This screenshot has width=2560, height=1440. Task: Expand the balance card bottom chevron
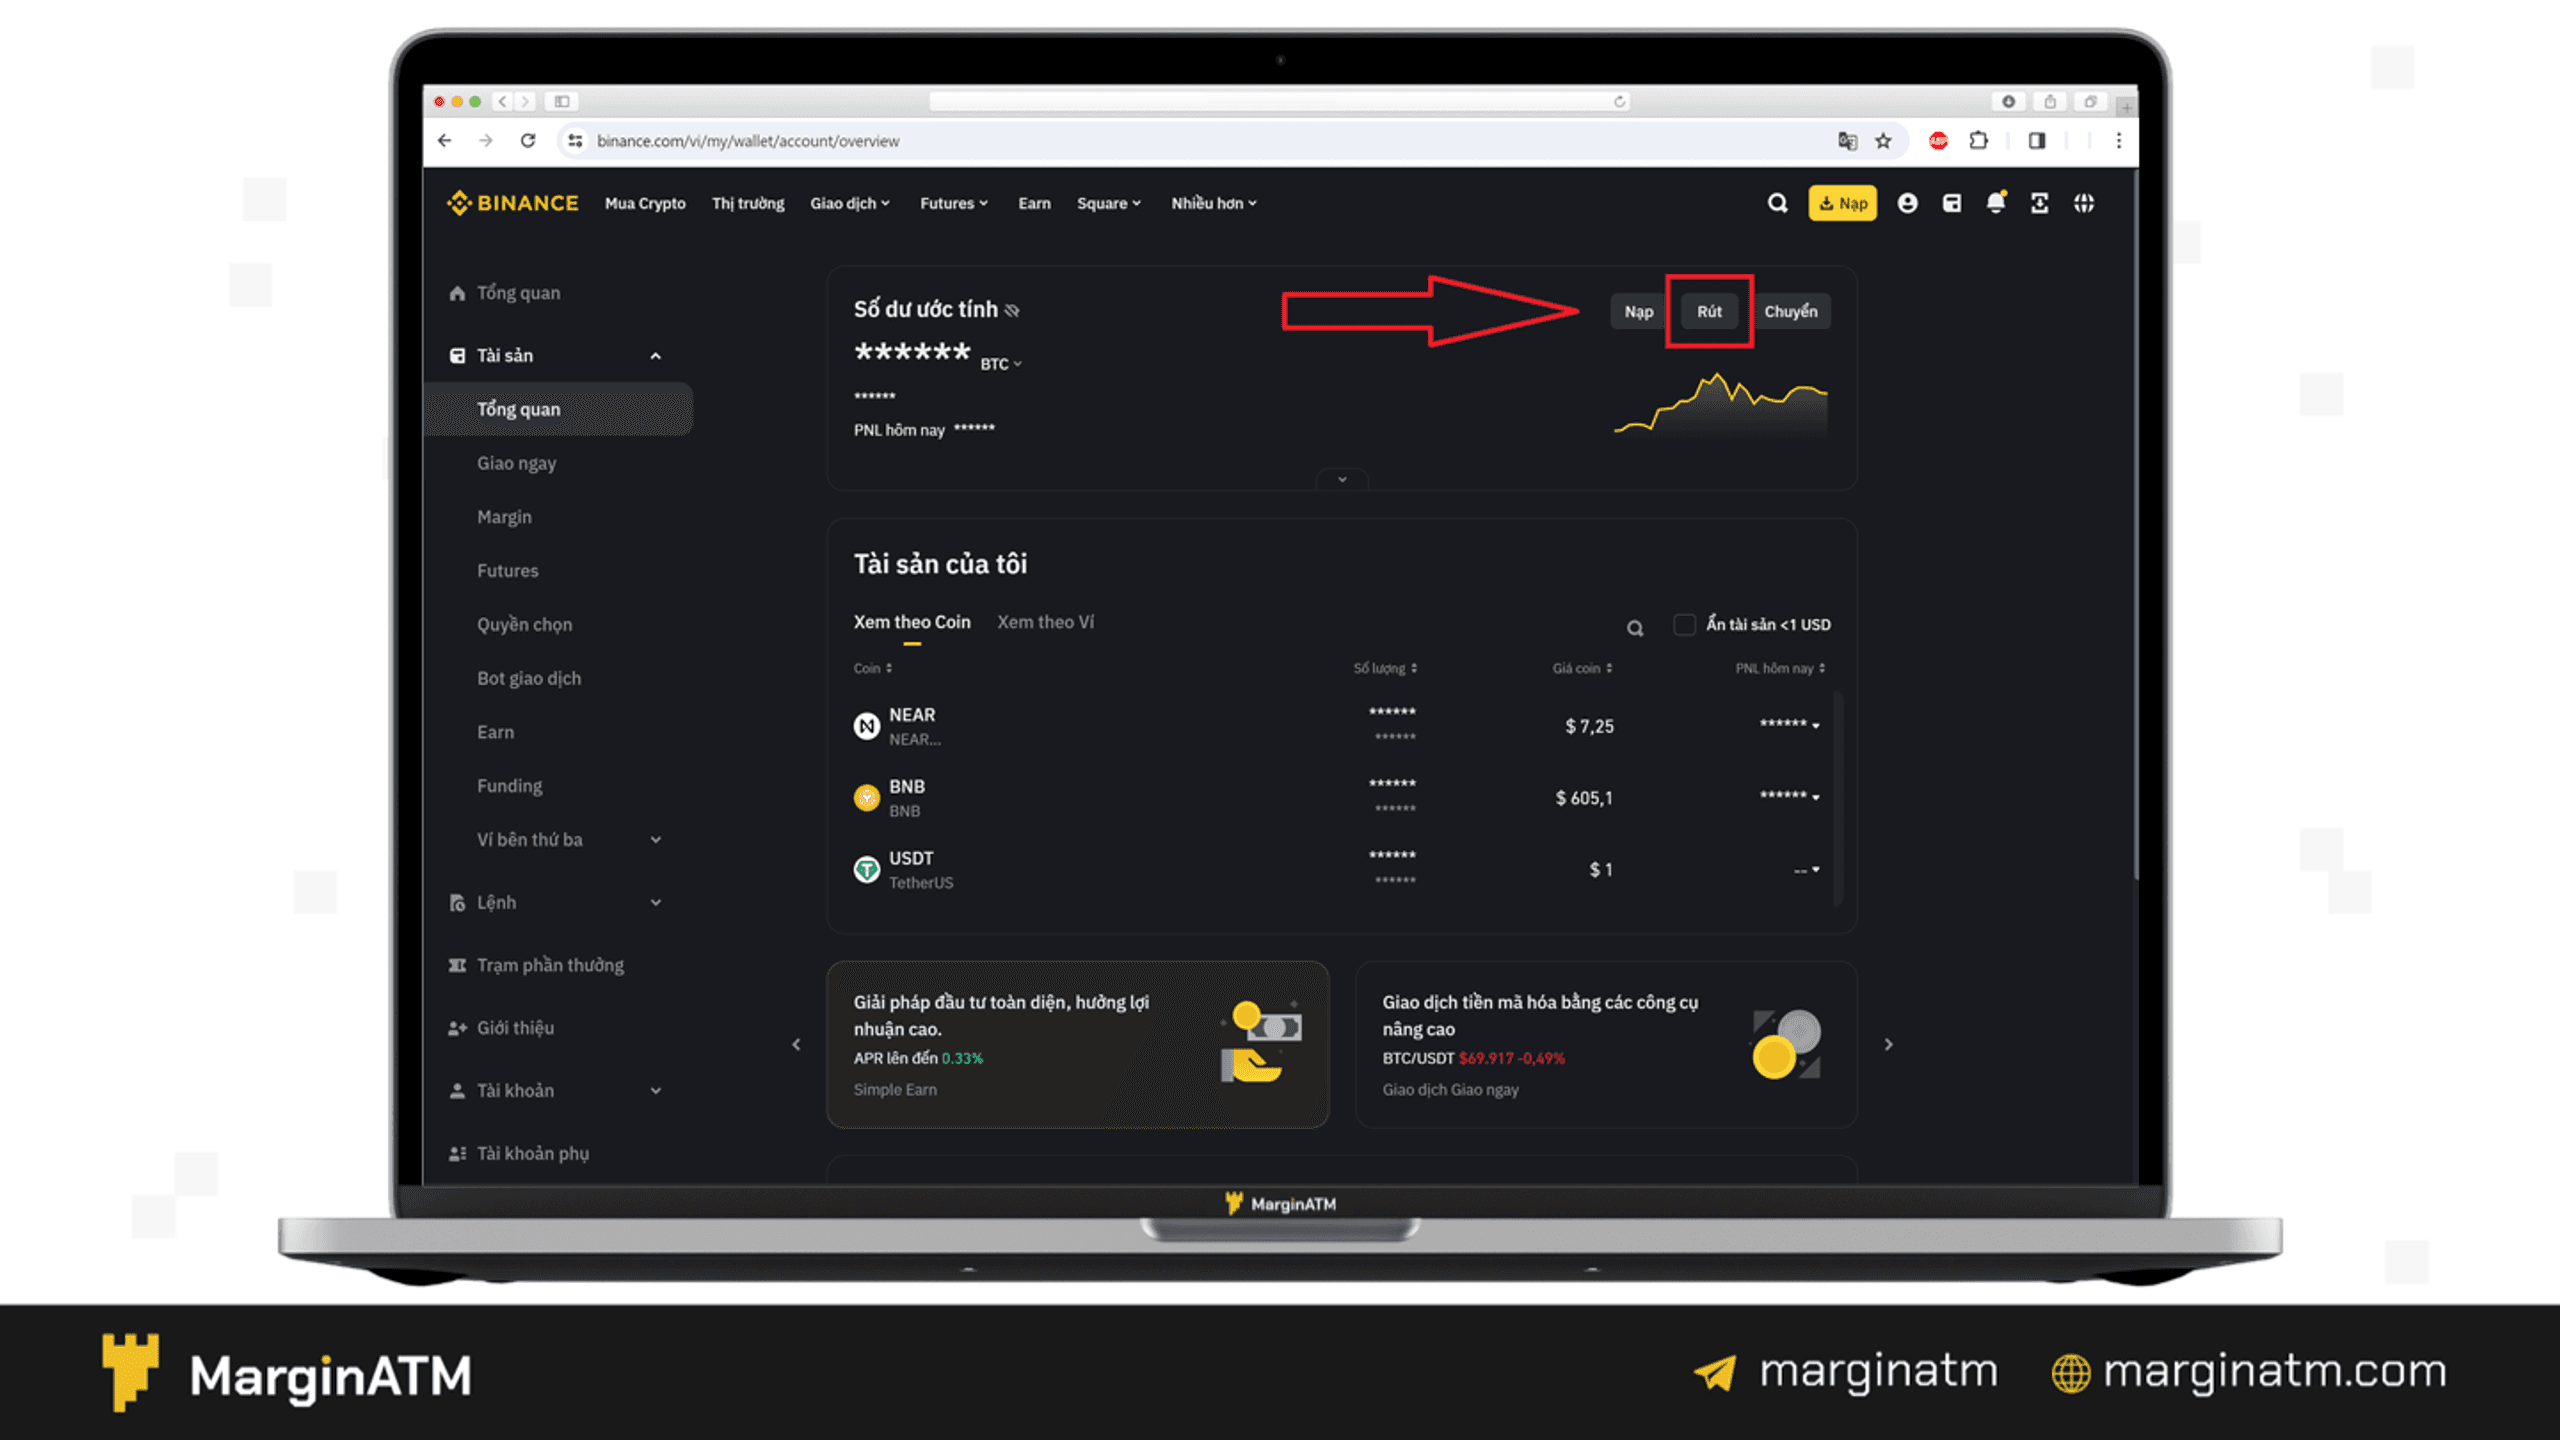[x=1342, y=479]
